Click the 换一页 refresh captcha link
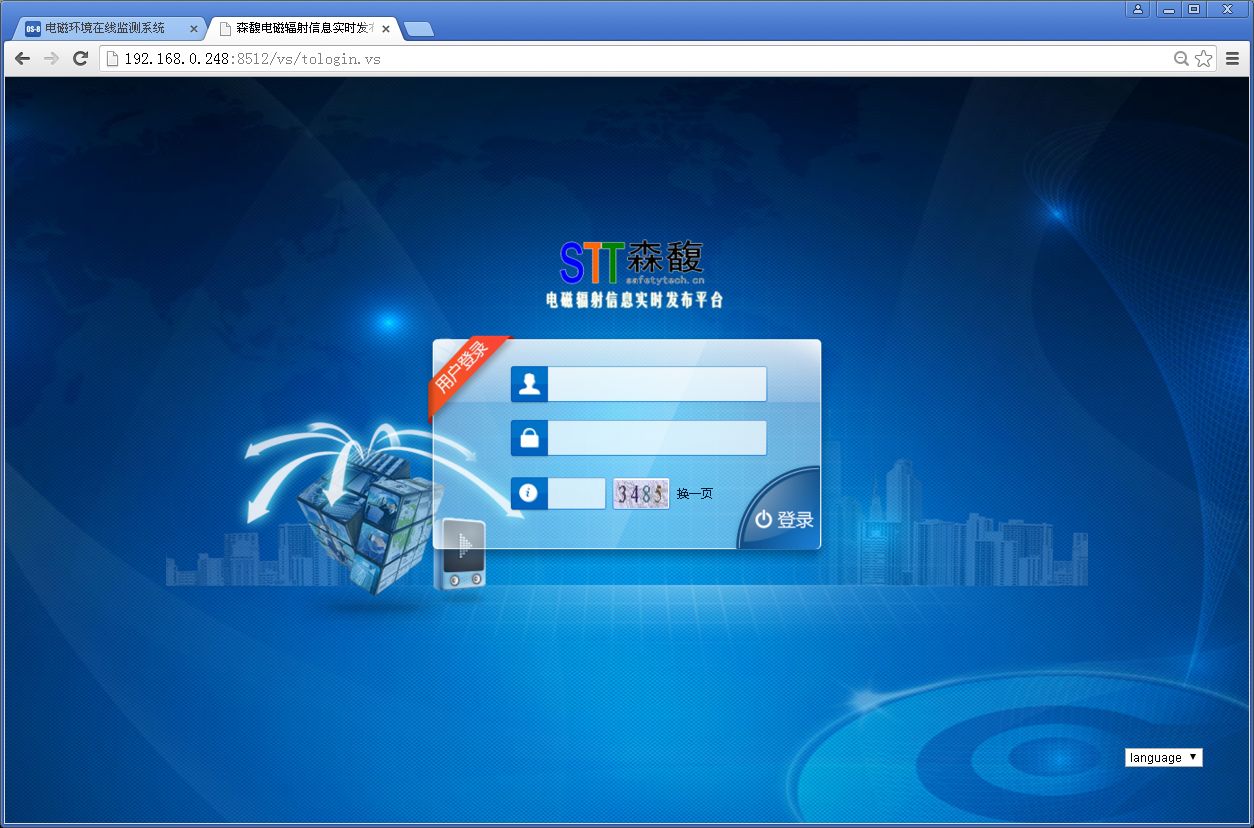The height and width of the screenshot is (828, 1254). tap(694, 494)
